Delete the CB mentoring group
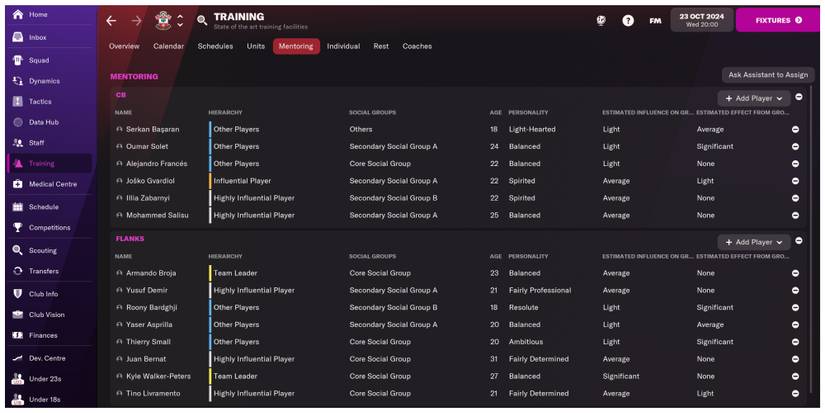Screen dimensions: 825x413 tap(799, 97)
